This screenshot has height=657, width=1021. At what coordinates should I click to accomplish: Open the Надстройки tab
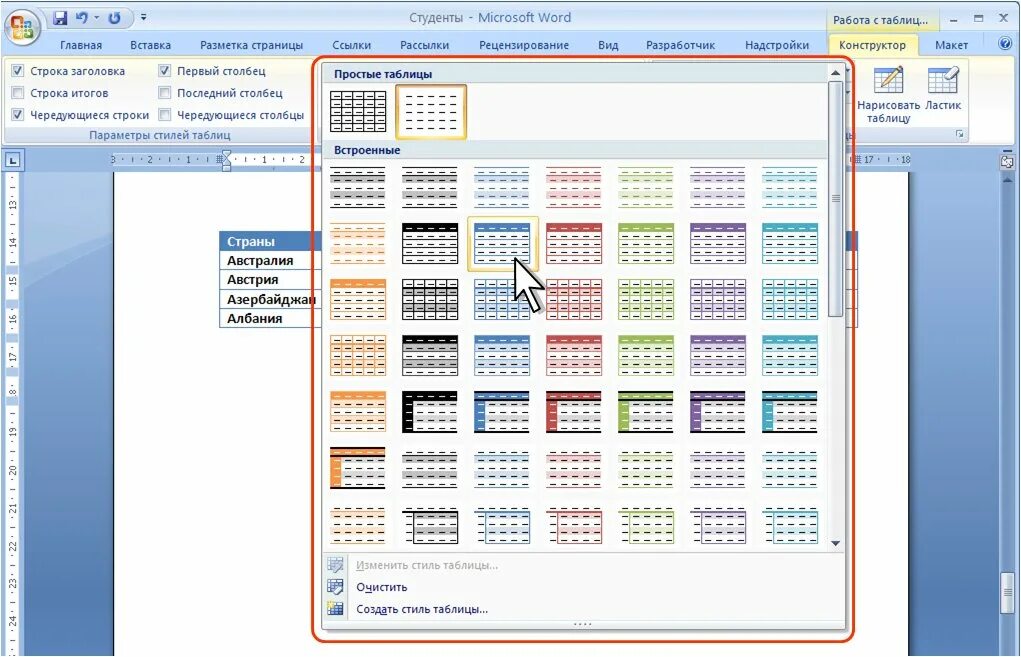coord(777,45)
